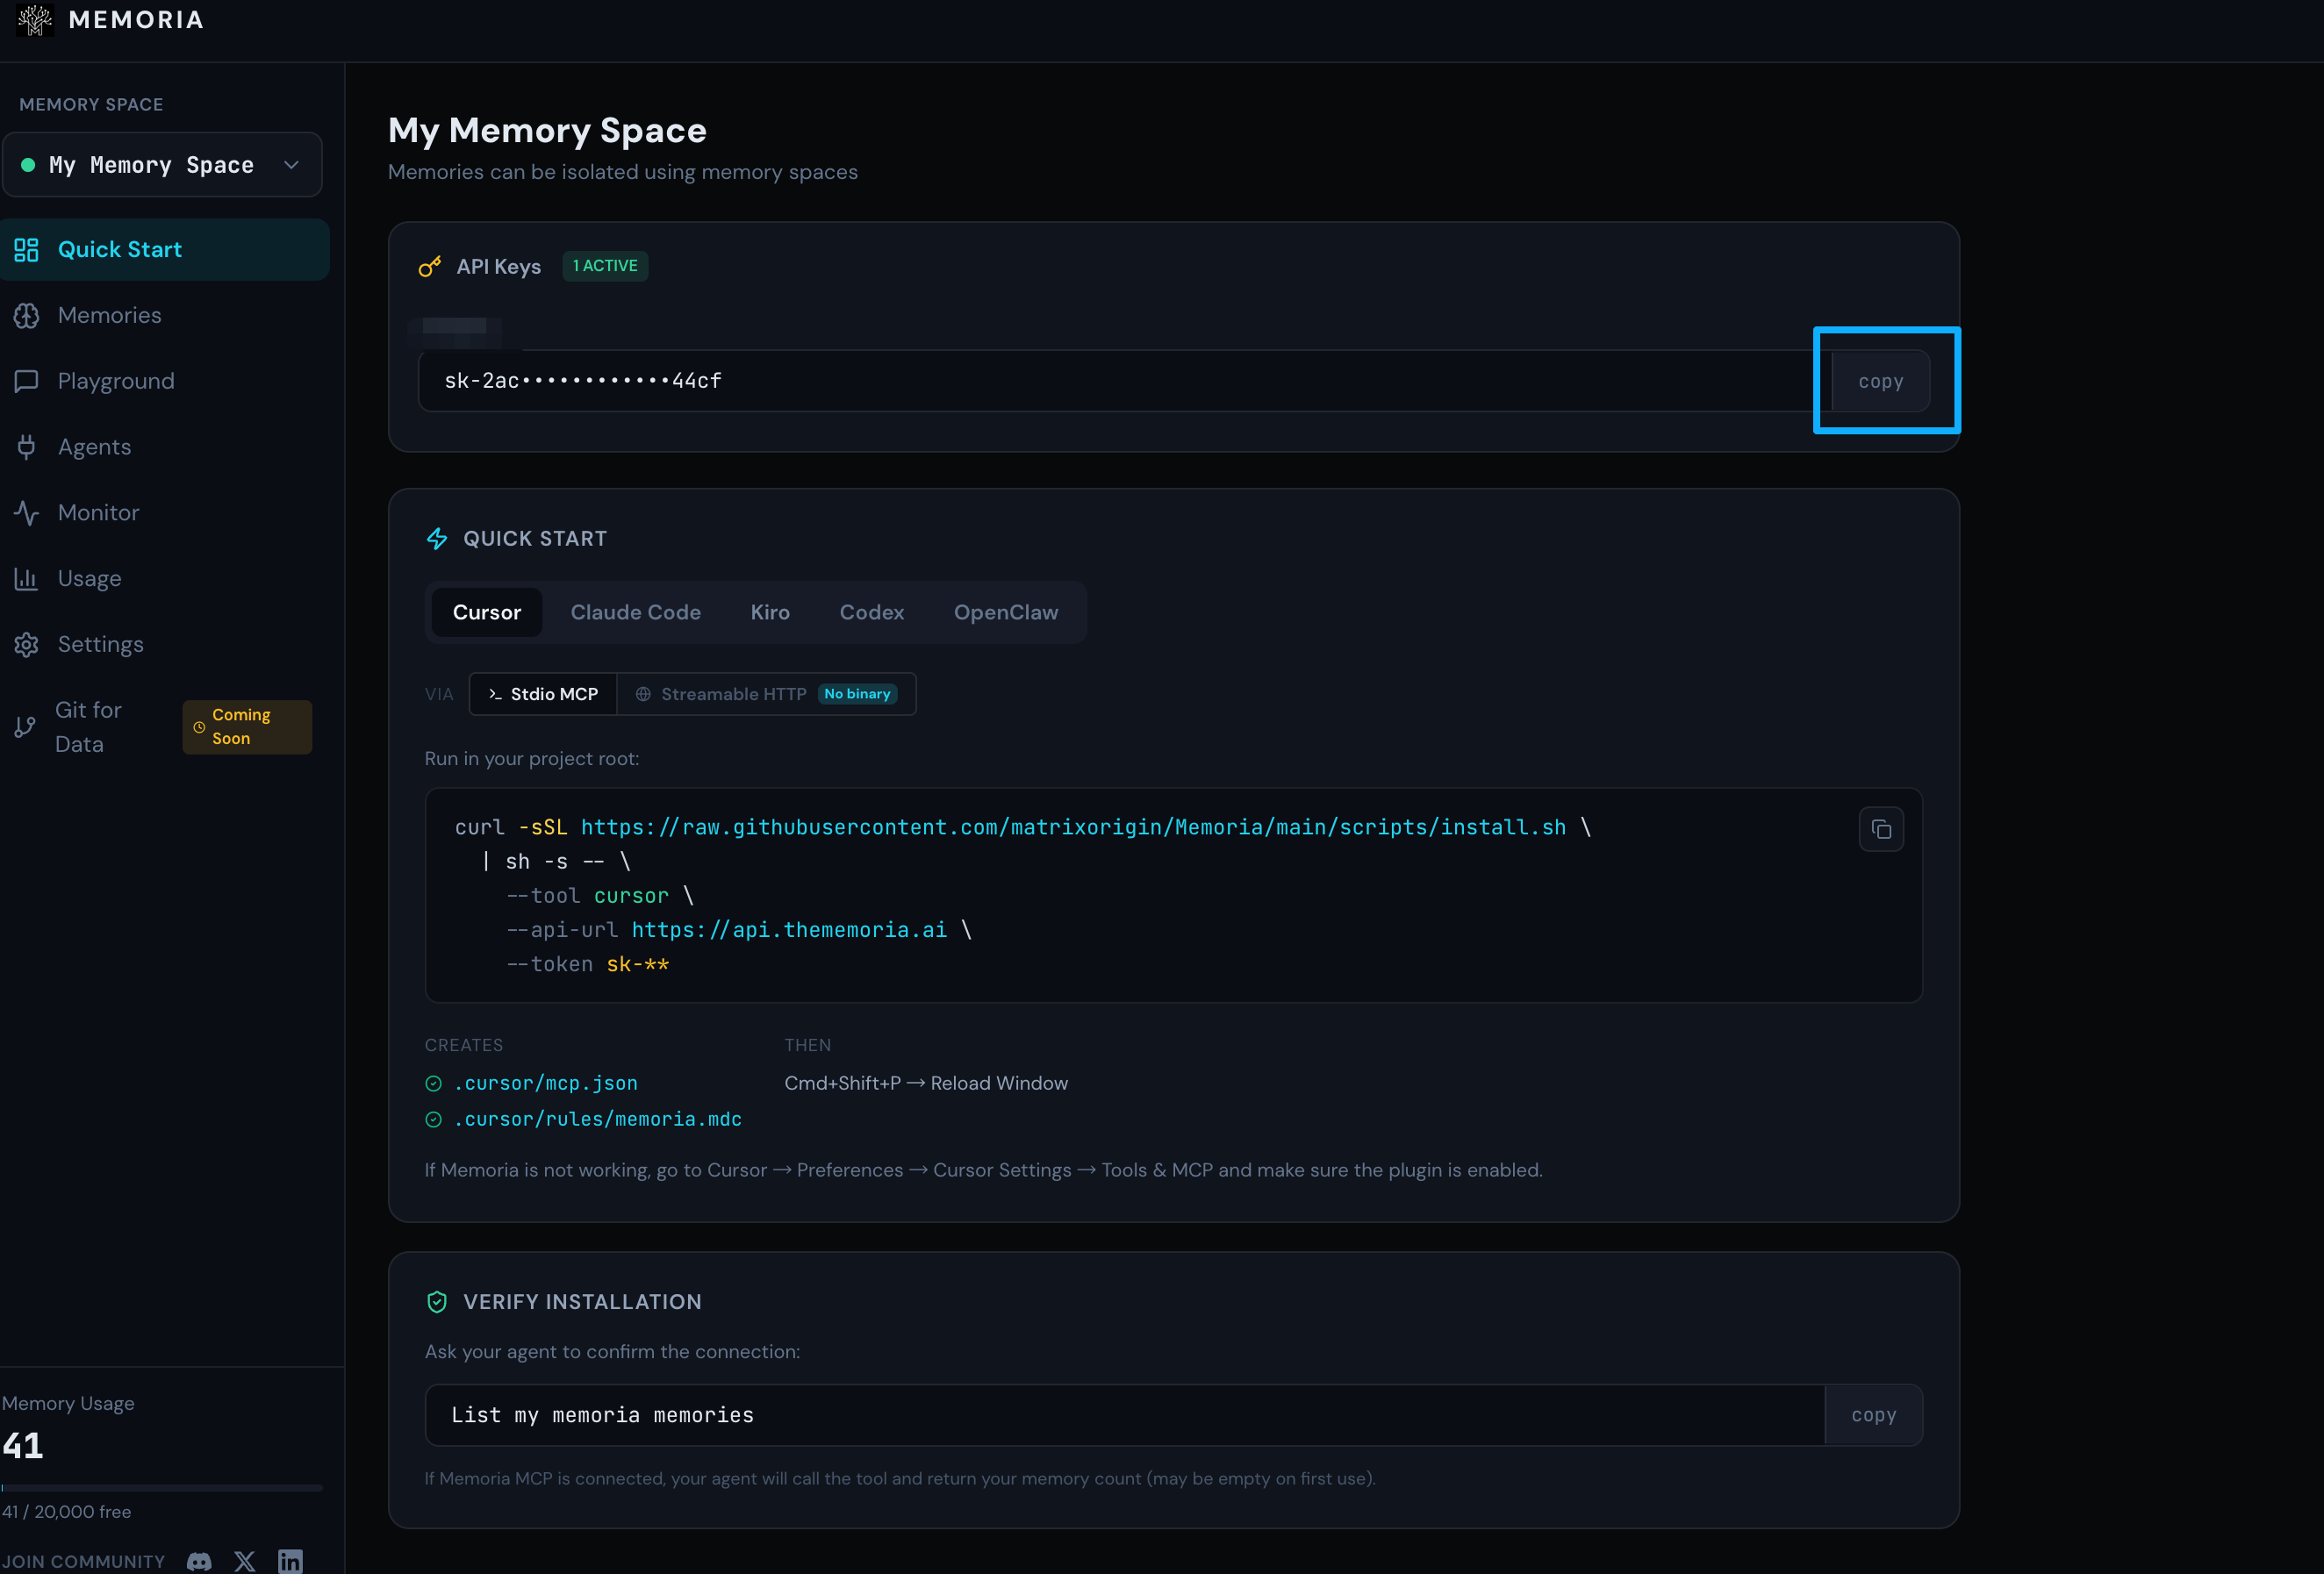Select the Playground sidebar icon

(x=26, y=381)
